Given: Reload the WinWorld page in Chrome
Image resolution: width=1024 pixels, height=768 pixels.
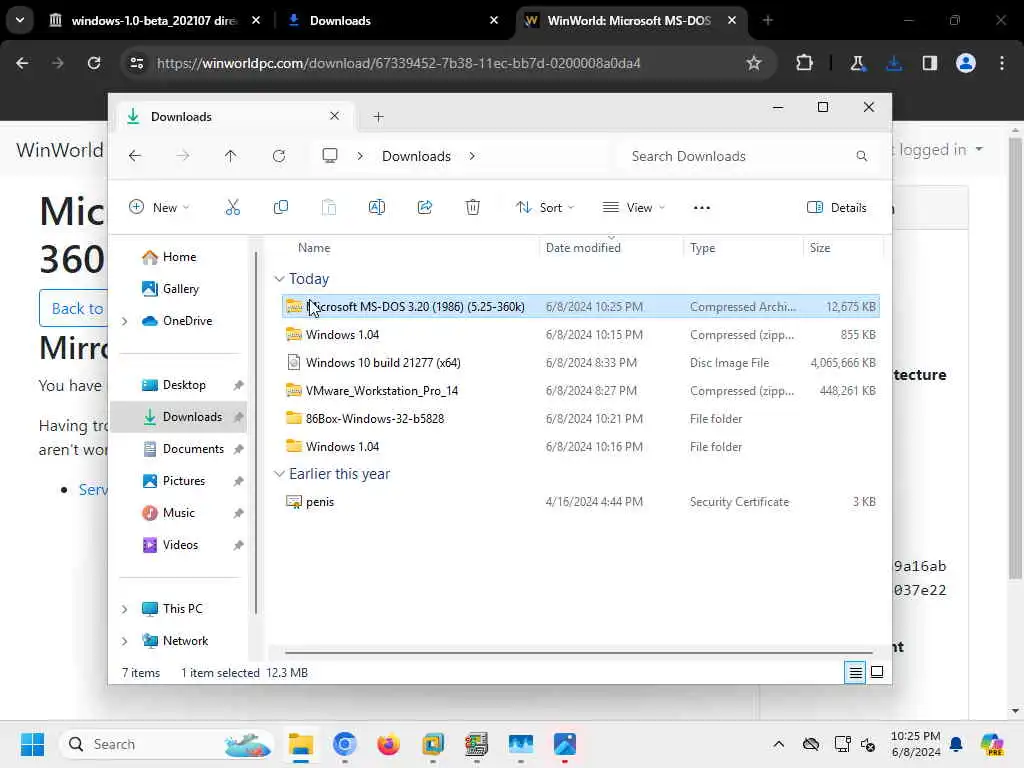Looking at the screenshot, I should tap(94, 63).
